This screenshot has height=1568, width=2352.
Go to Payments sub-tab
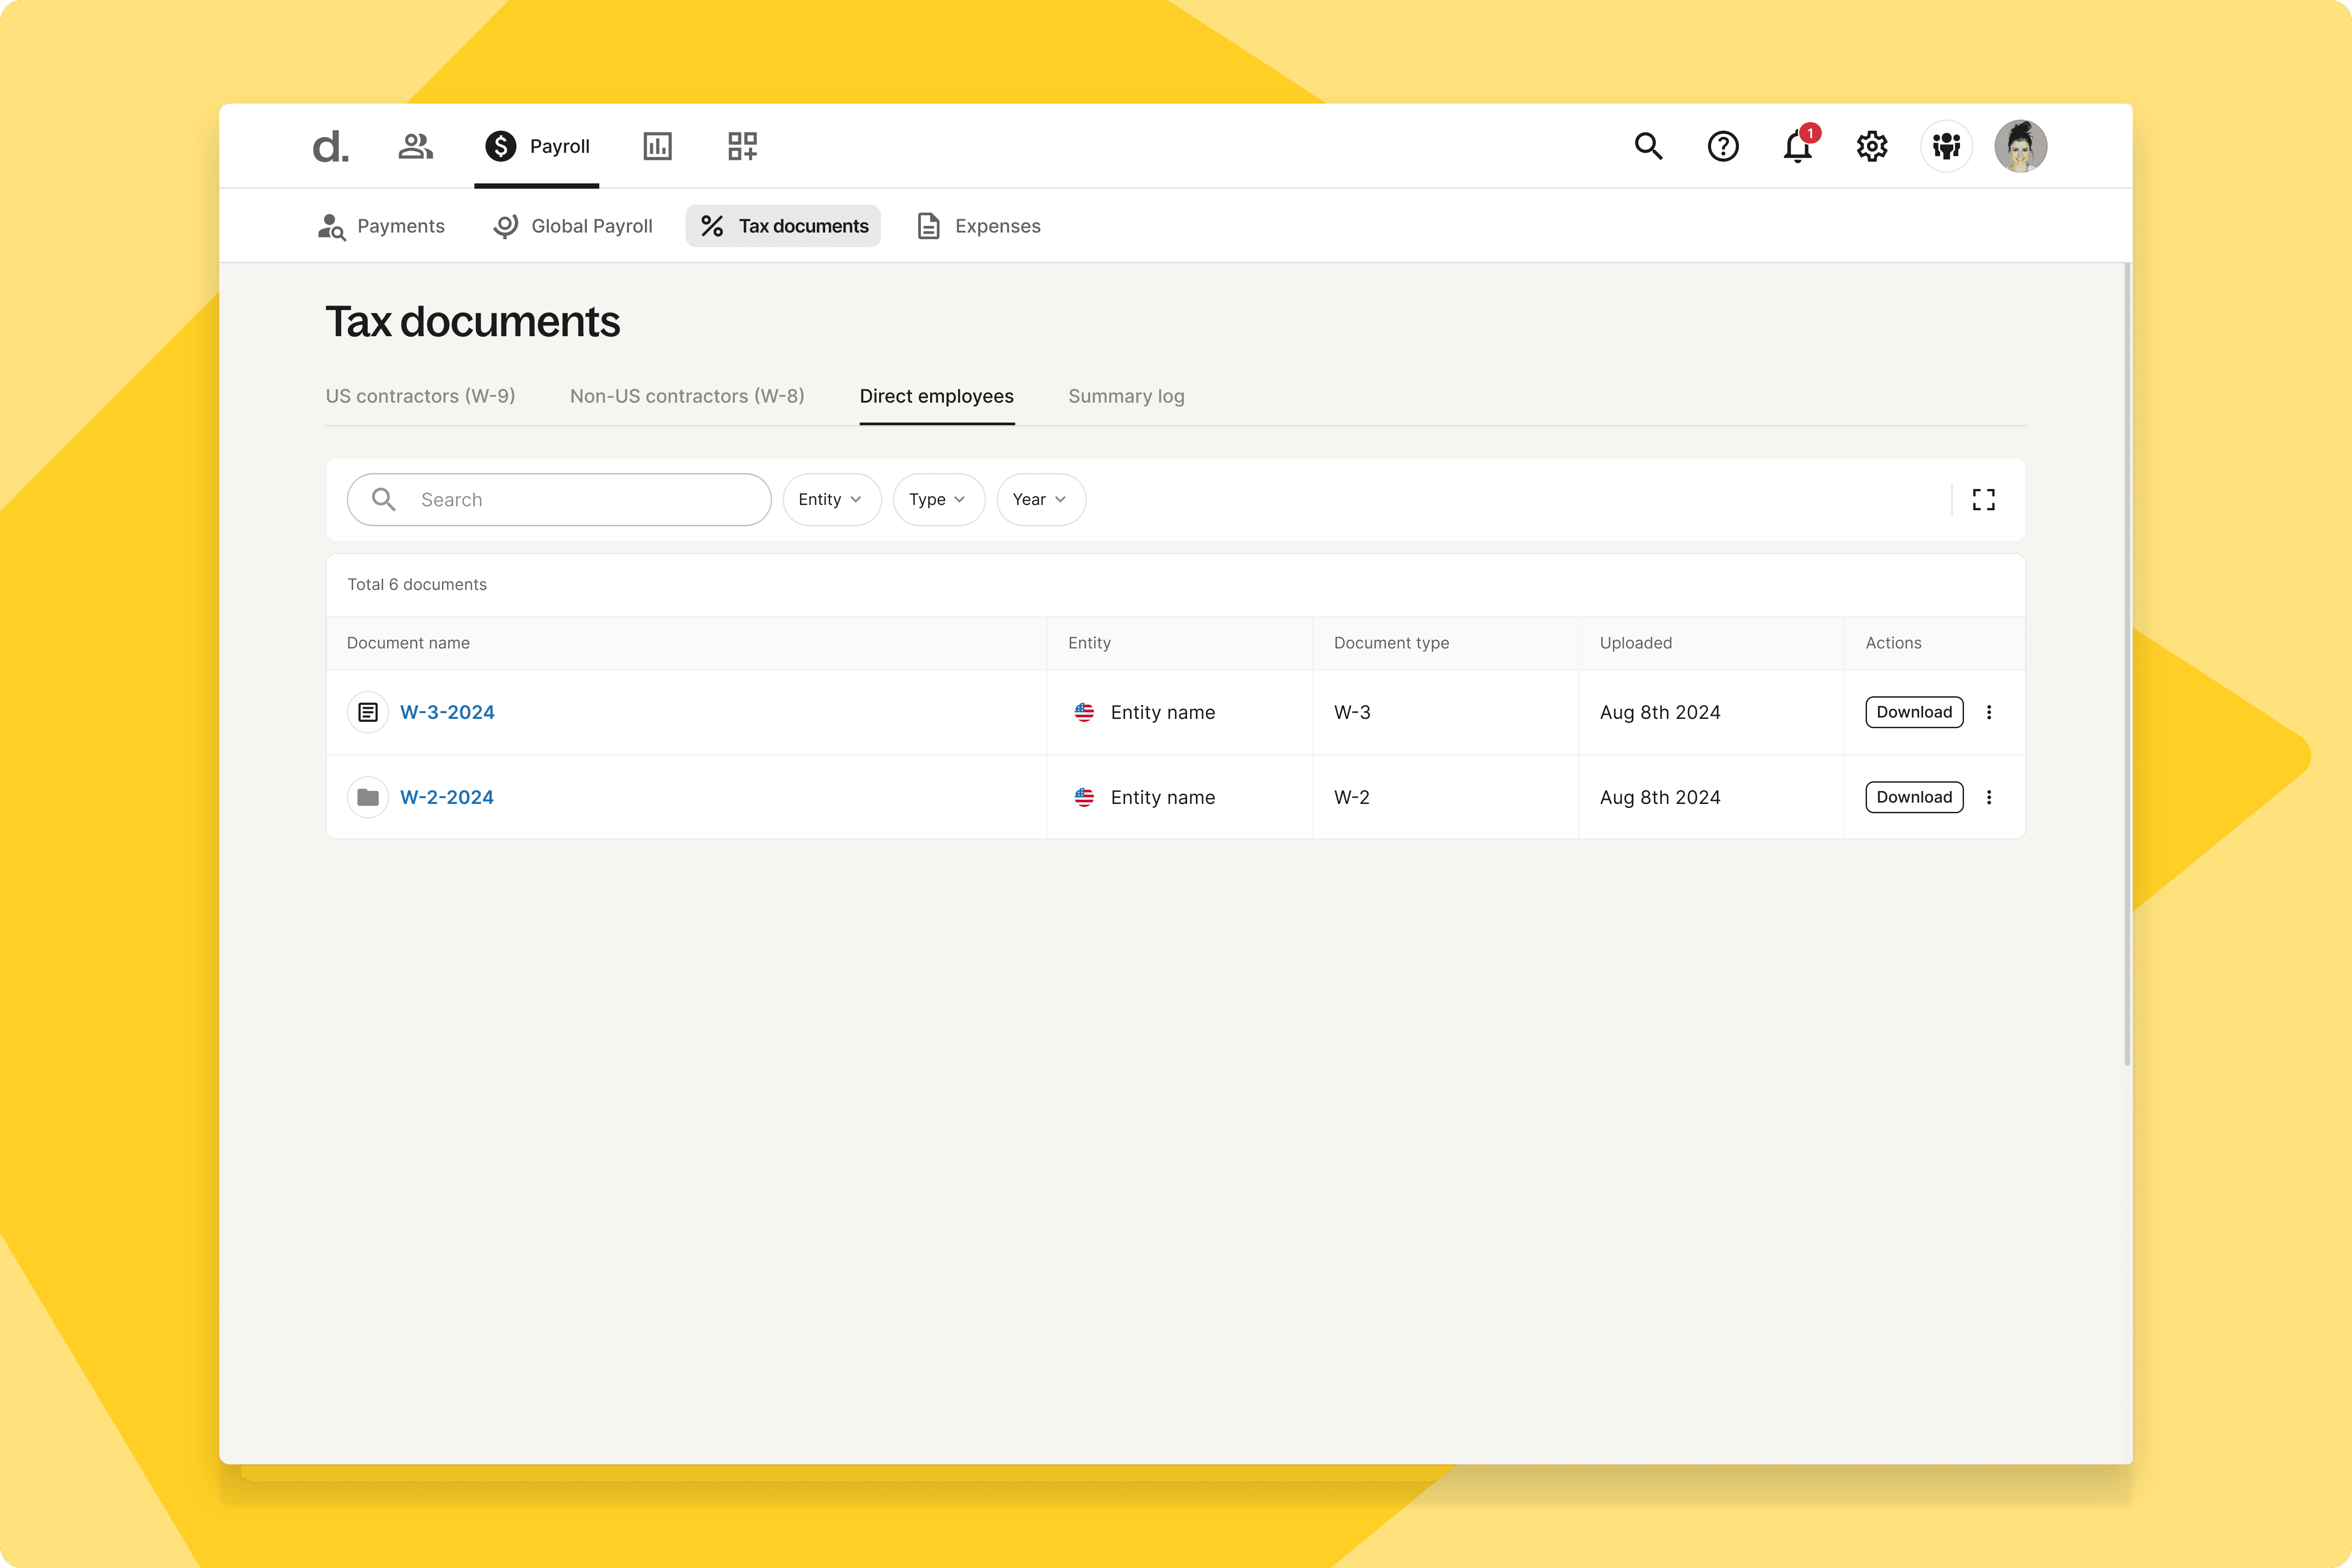381,226
